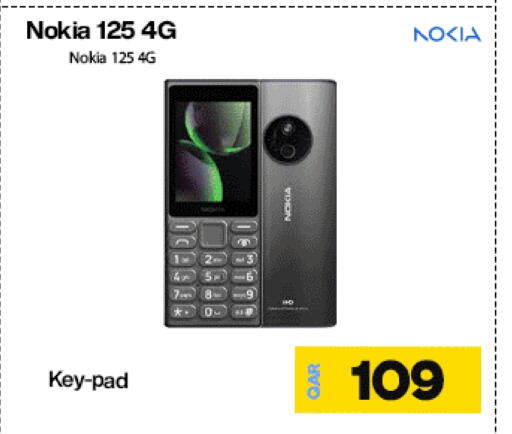Screen dimensions: 512x434
Task: Click the hash key on phone keypad
Action: coord(244,312)
